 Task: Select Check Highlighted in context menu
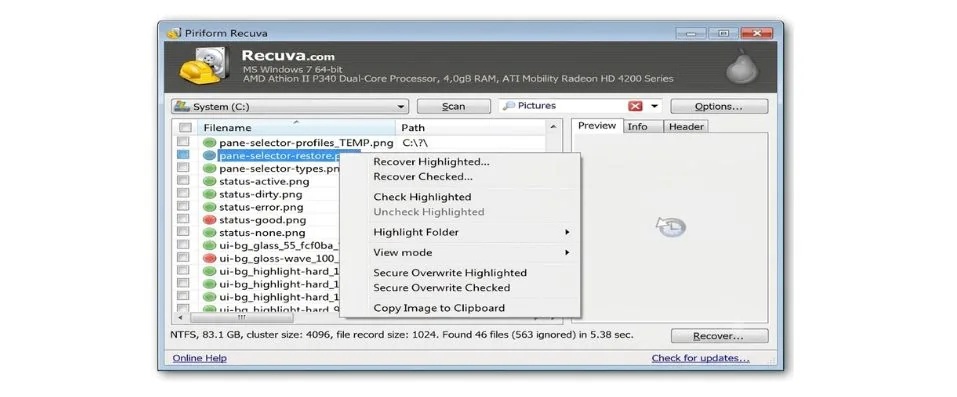422,197
